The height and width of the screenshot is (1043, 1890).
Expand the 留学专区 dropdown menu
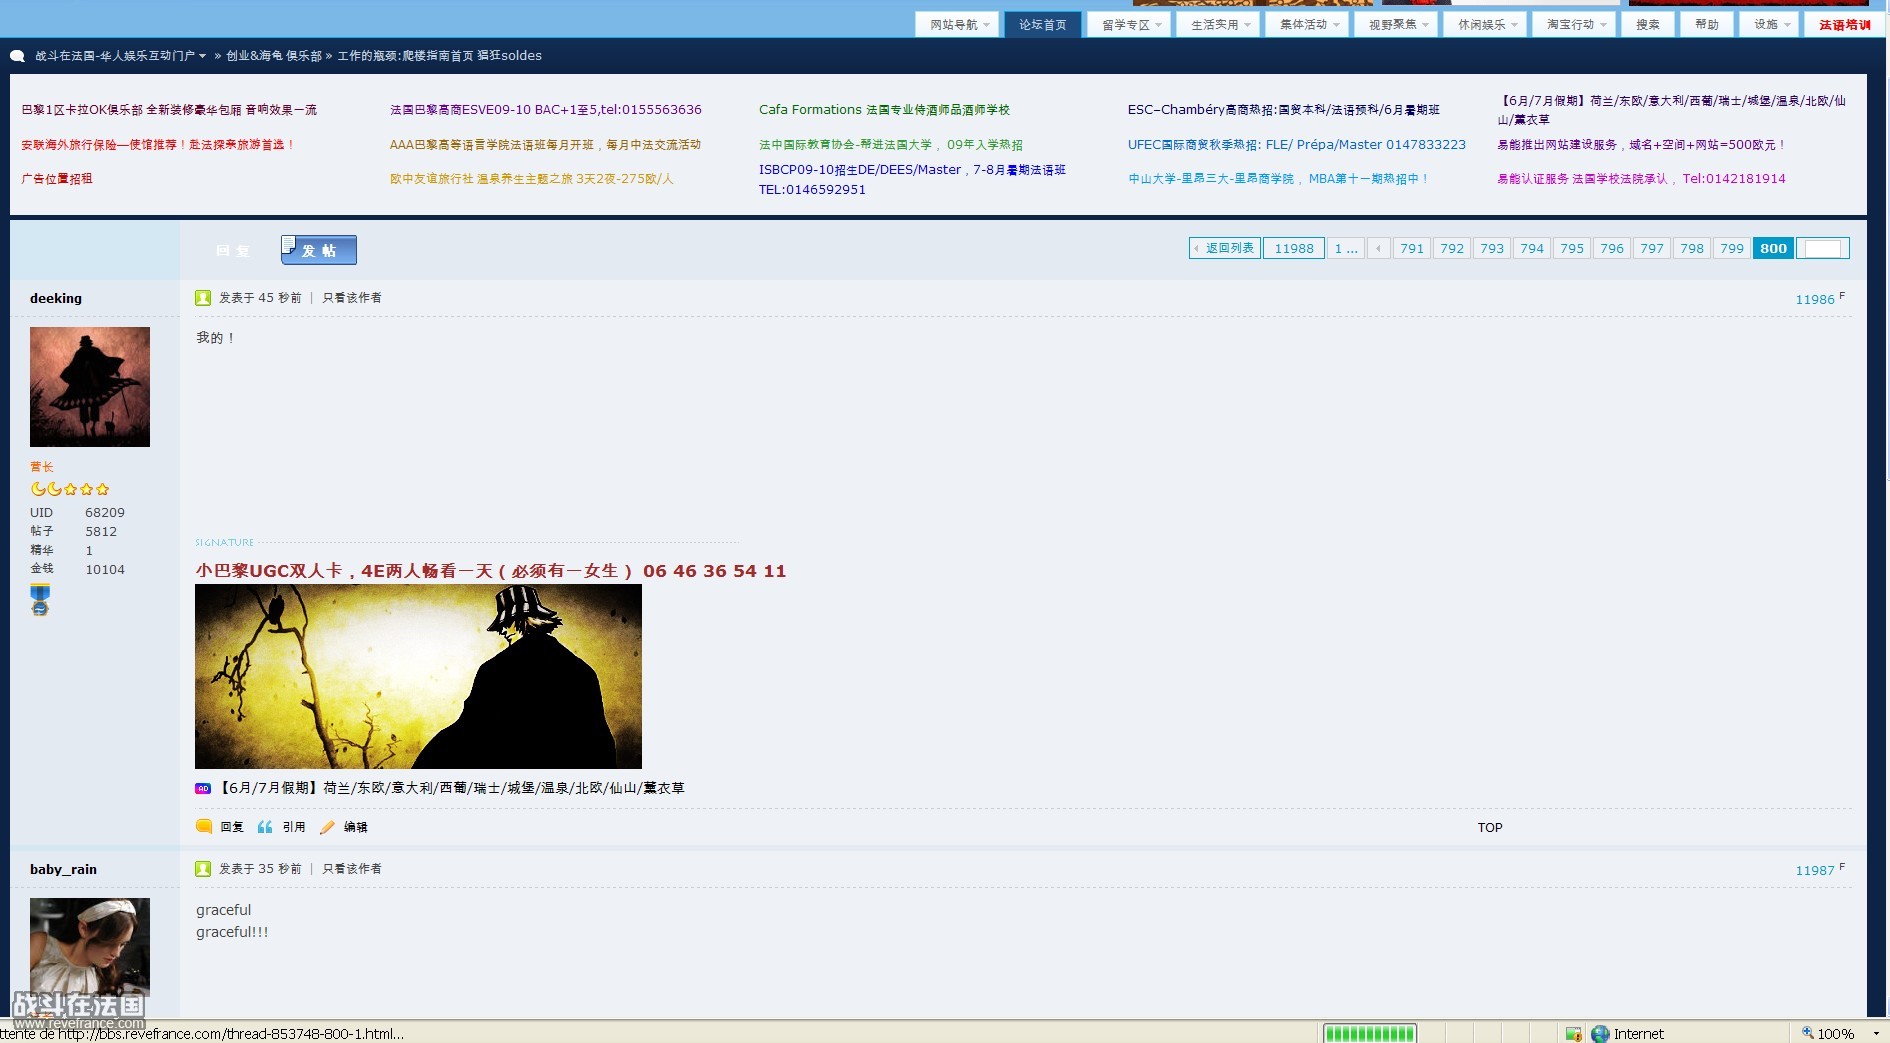coord(1129,25)
